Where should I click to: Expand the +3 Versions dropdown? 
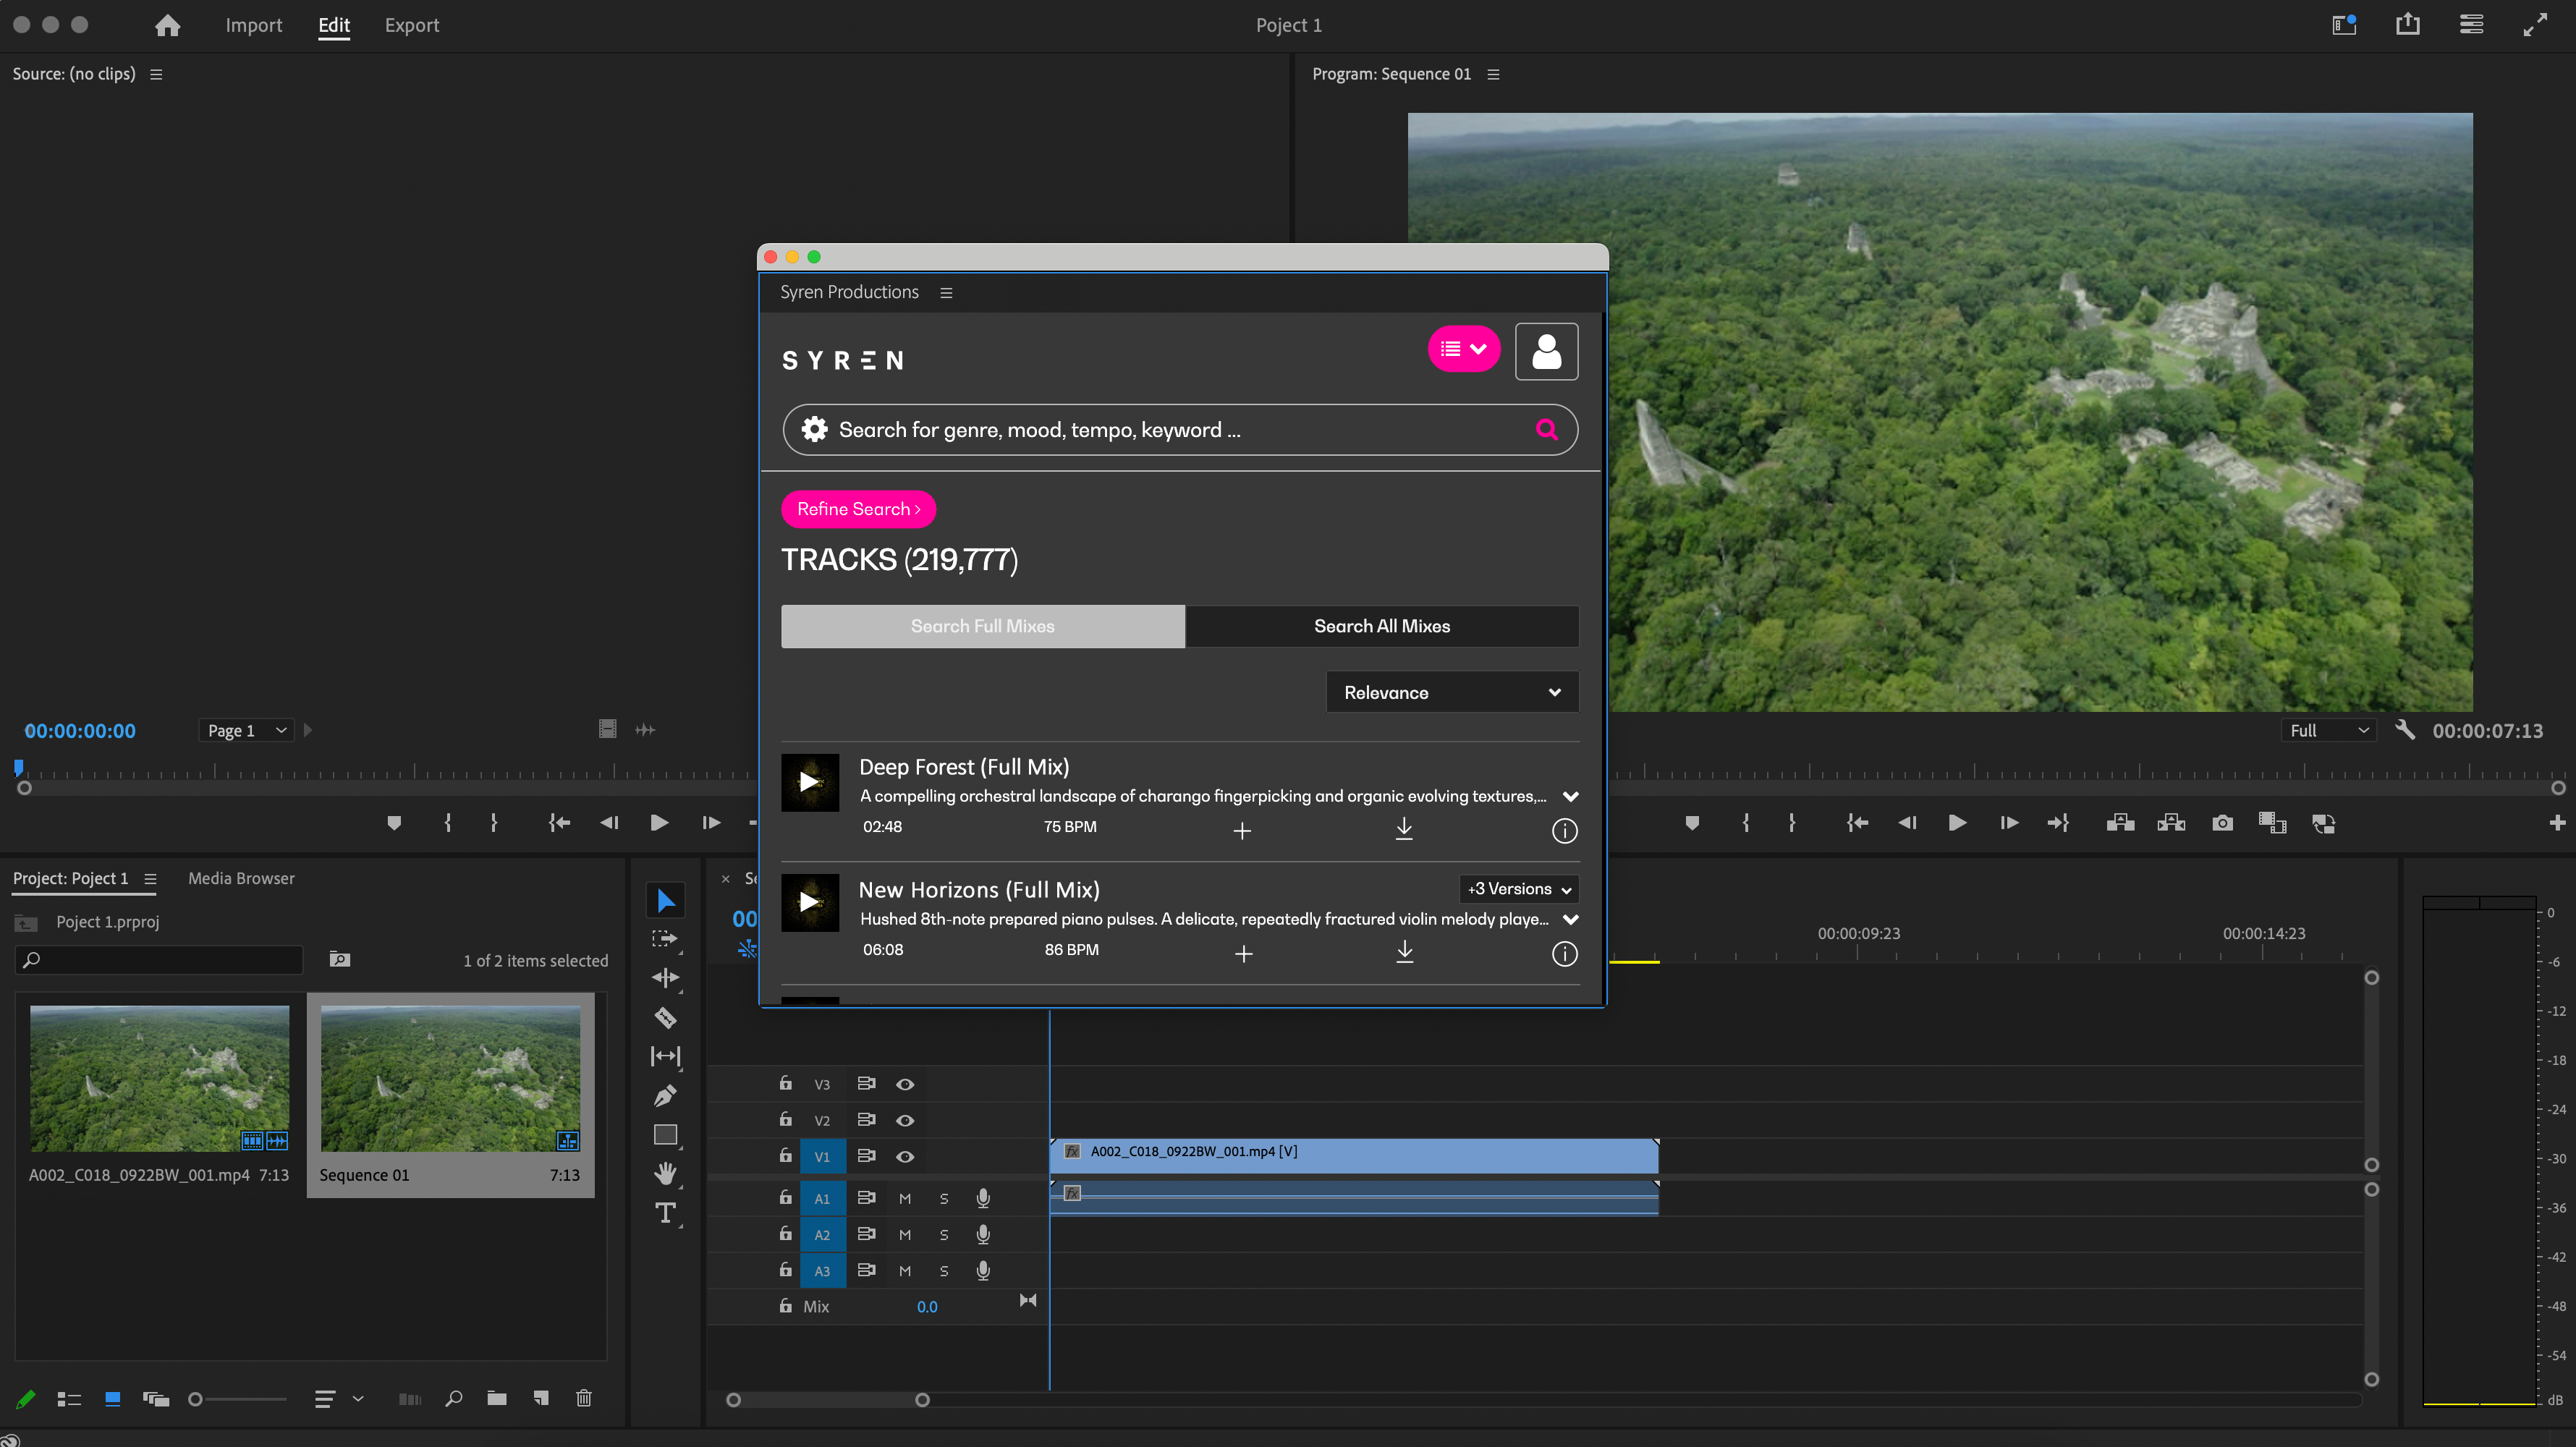click(x=1519, y=889)
